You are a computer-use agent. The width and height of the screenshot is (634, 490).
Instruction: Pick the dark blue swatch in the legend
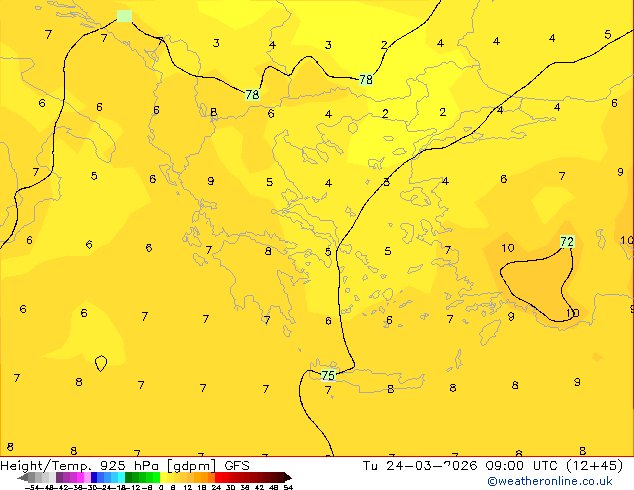[94, 477]
